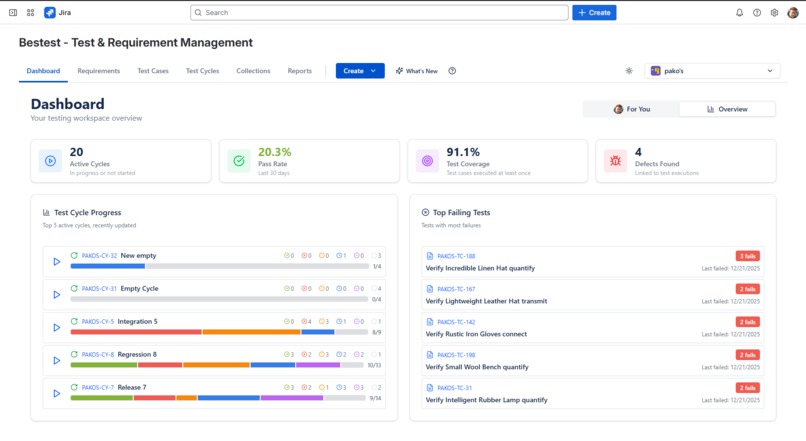Click the document icon beside PAKOS-TC-167
The image size is (806, 441).
tap(430, 289)
